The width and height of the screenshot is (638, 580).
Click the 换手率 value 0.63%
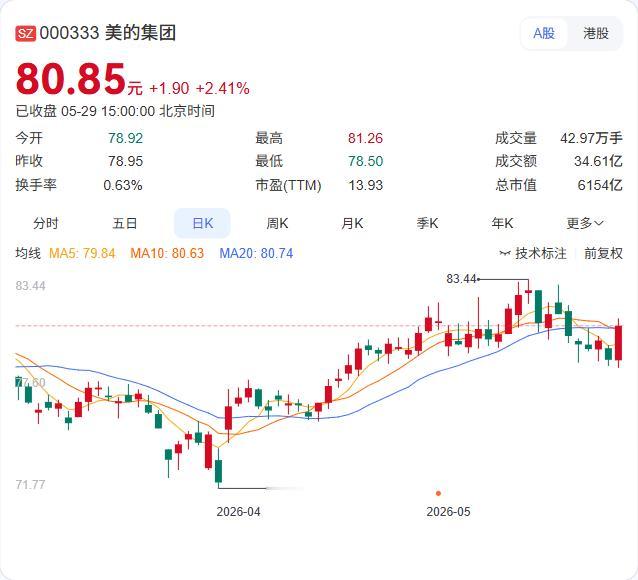pyautogui.click(x=123, y=185)
